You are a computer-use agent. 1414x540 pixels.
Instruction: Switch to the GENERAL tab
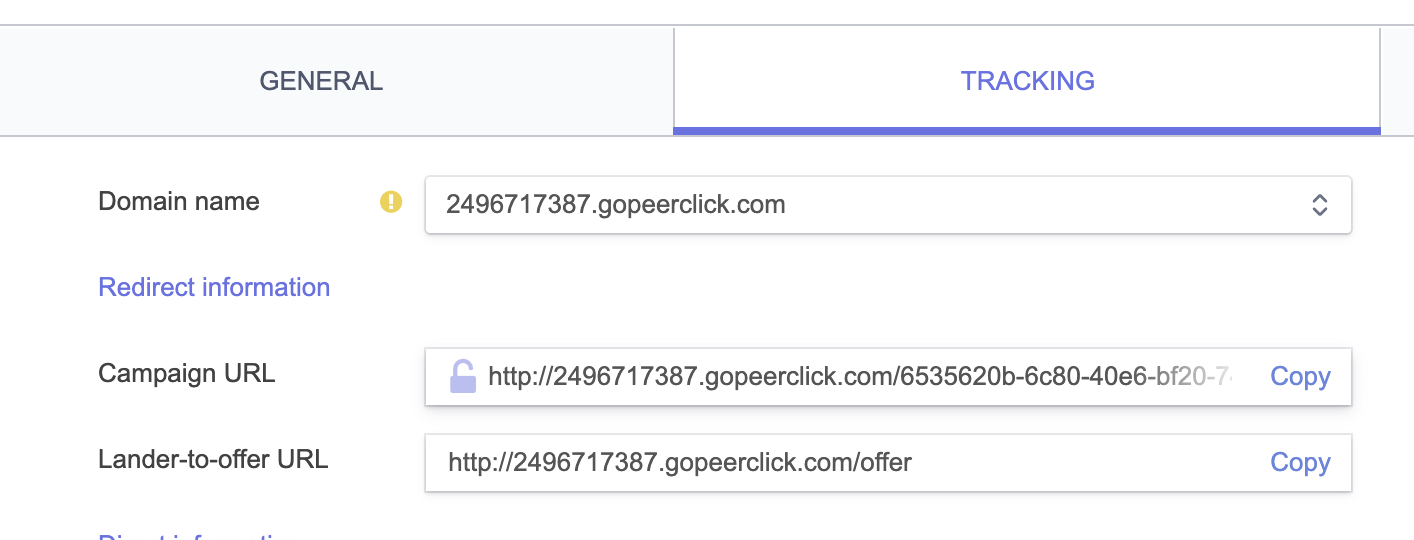pyautogui.click(x=321, y=81)
